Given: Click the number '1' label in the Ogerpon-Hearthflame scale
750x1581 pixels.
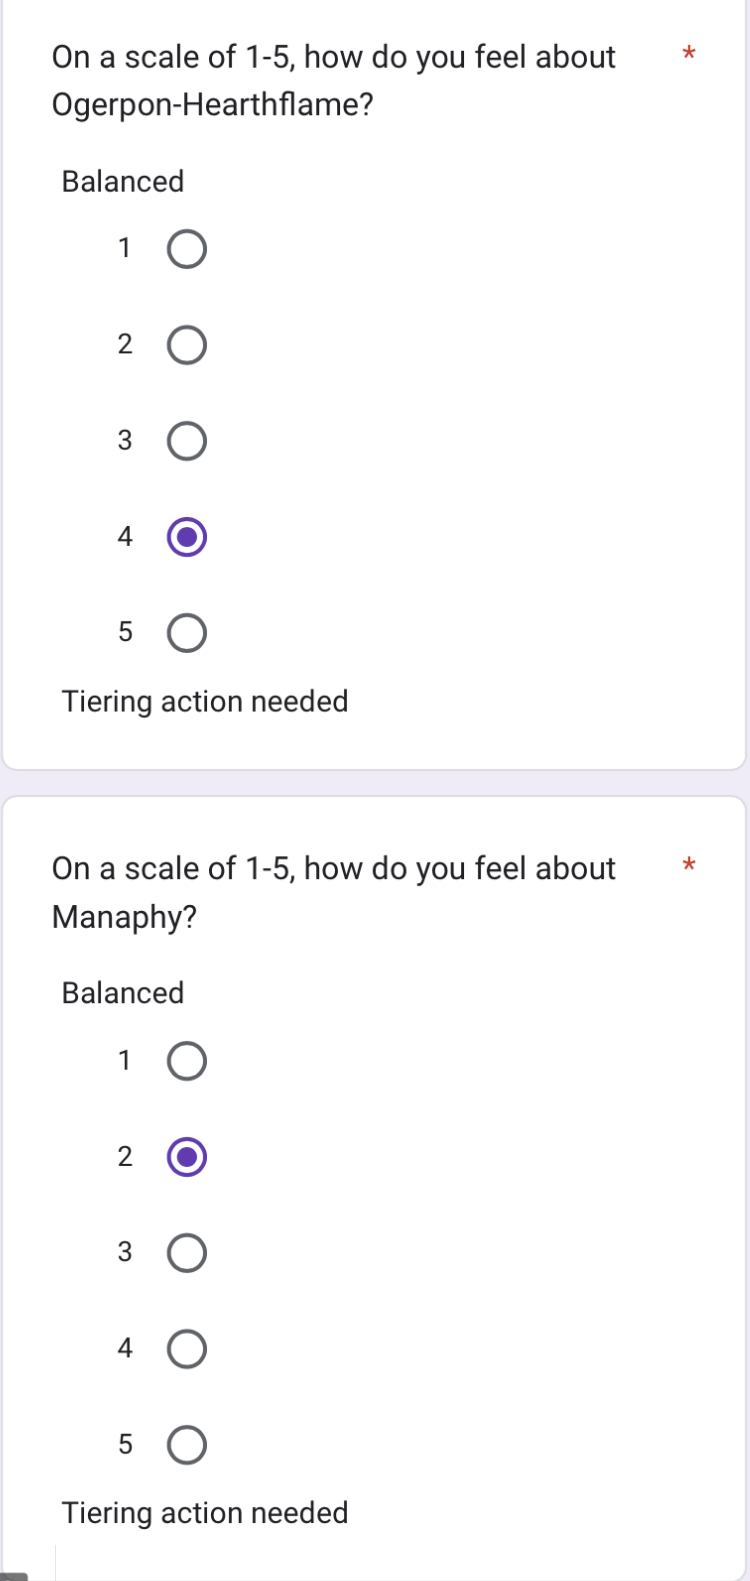Looking at the screenshot, I should pyautogui.click(x=125, y=248).
